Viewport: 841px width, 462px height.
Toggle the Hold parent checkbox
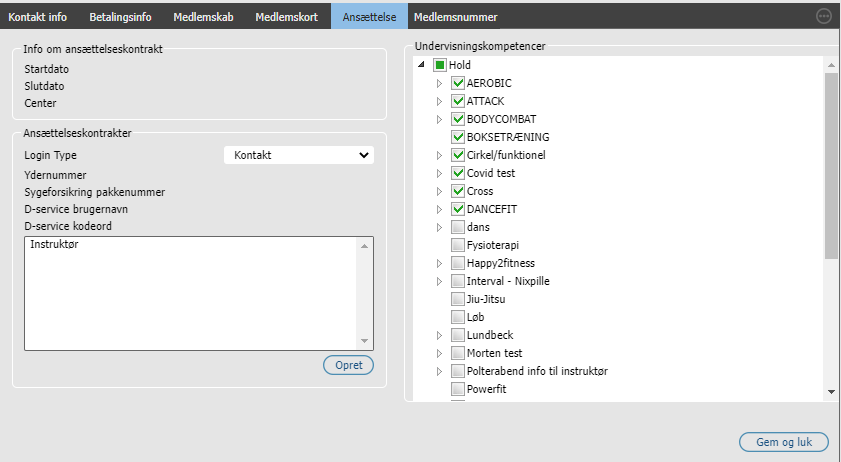440,65
